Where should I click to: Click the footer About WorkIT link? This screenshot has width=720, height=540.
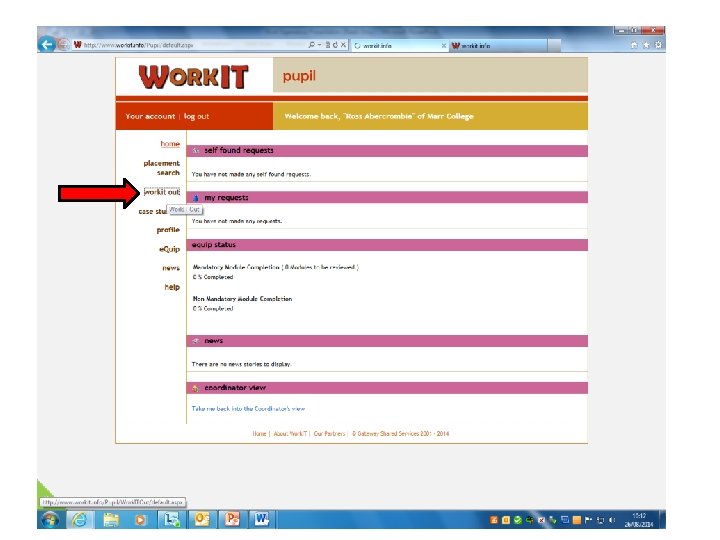pos(290,433)
